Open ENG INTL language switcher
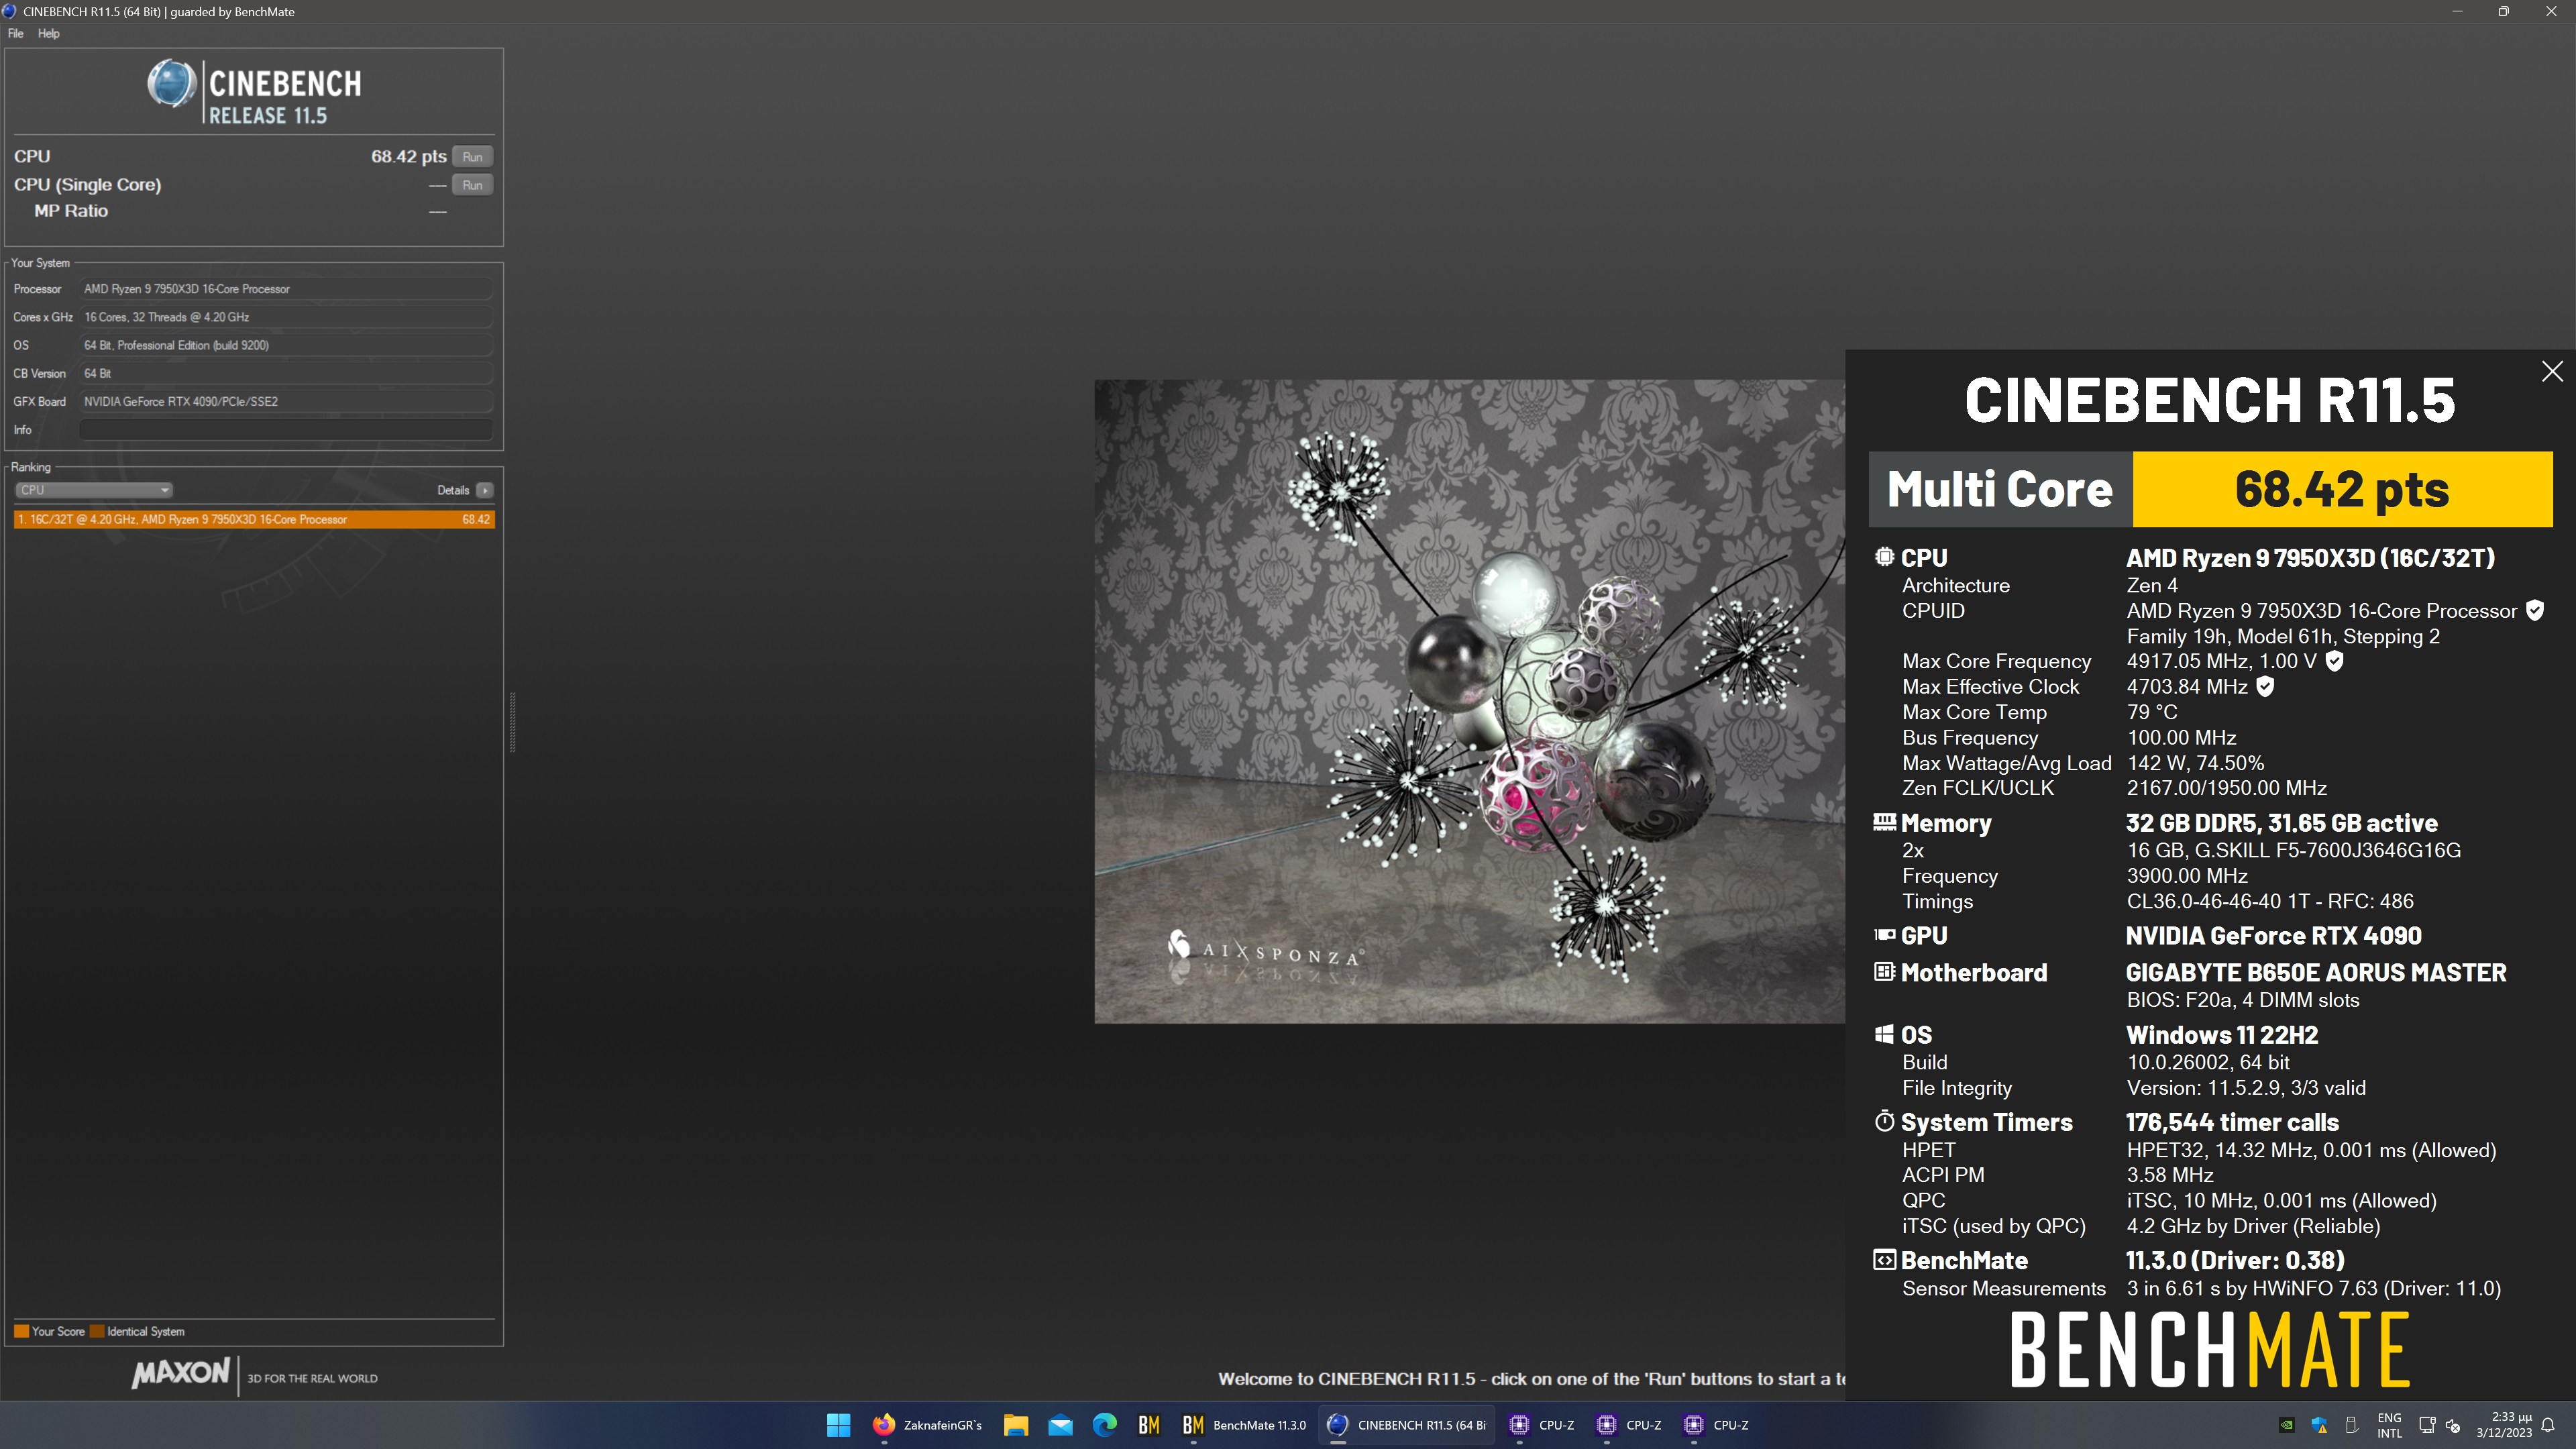 pos(2389,1425)
